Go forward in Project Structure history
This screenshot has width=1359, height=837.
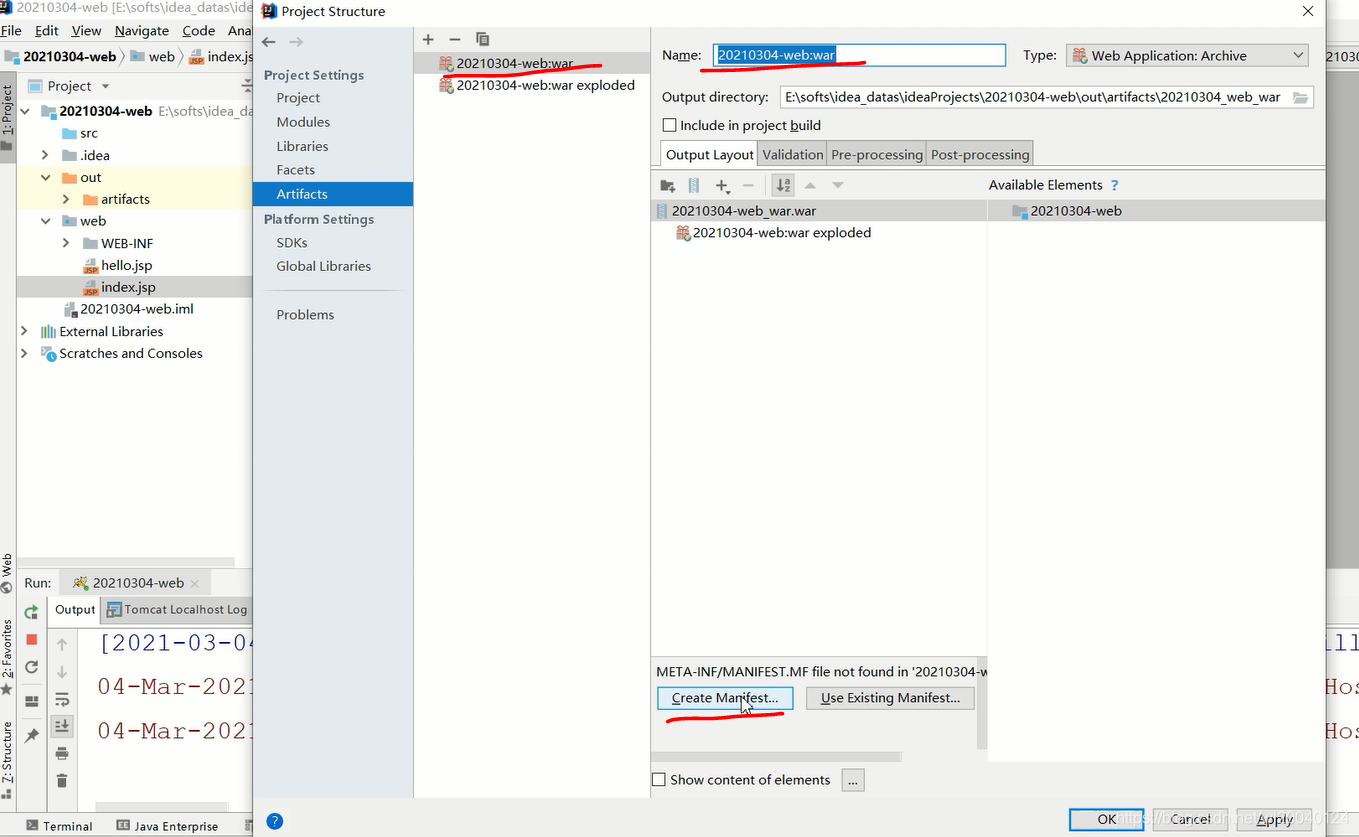click(x=296, y=42)
